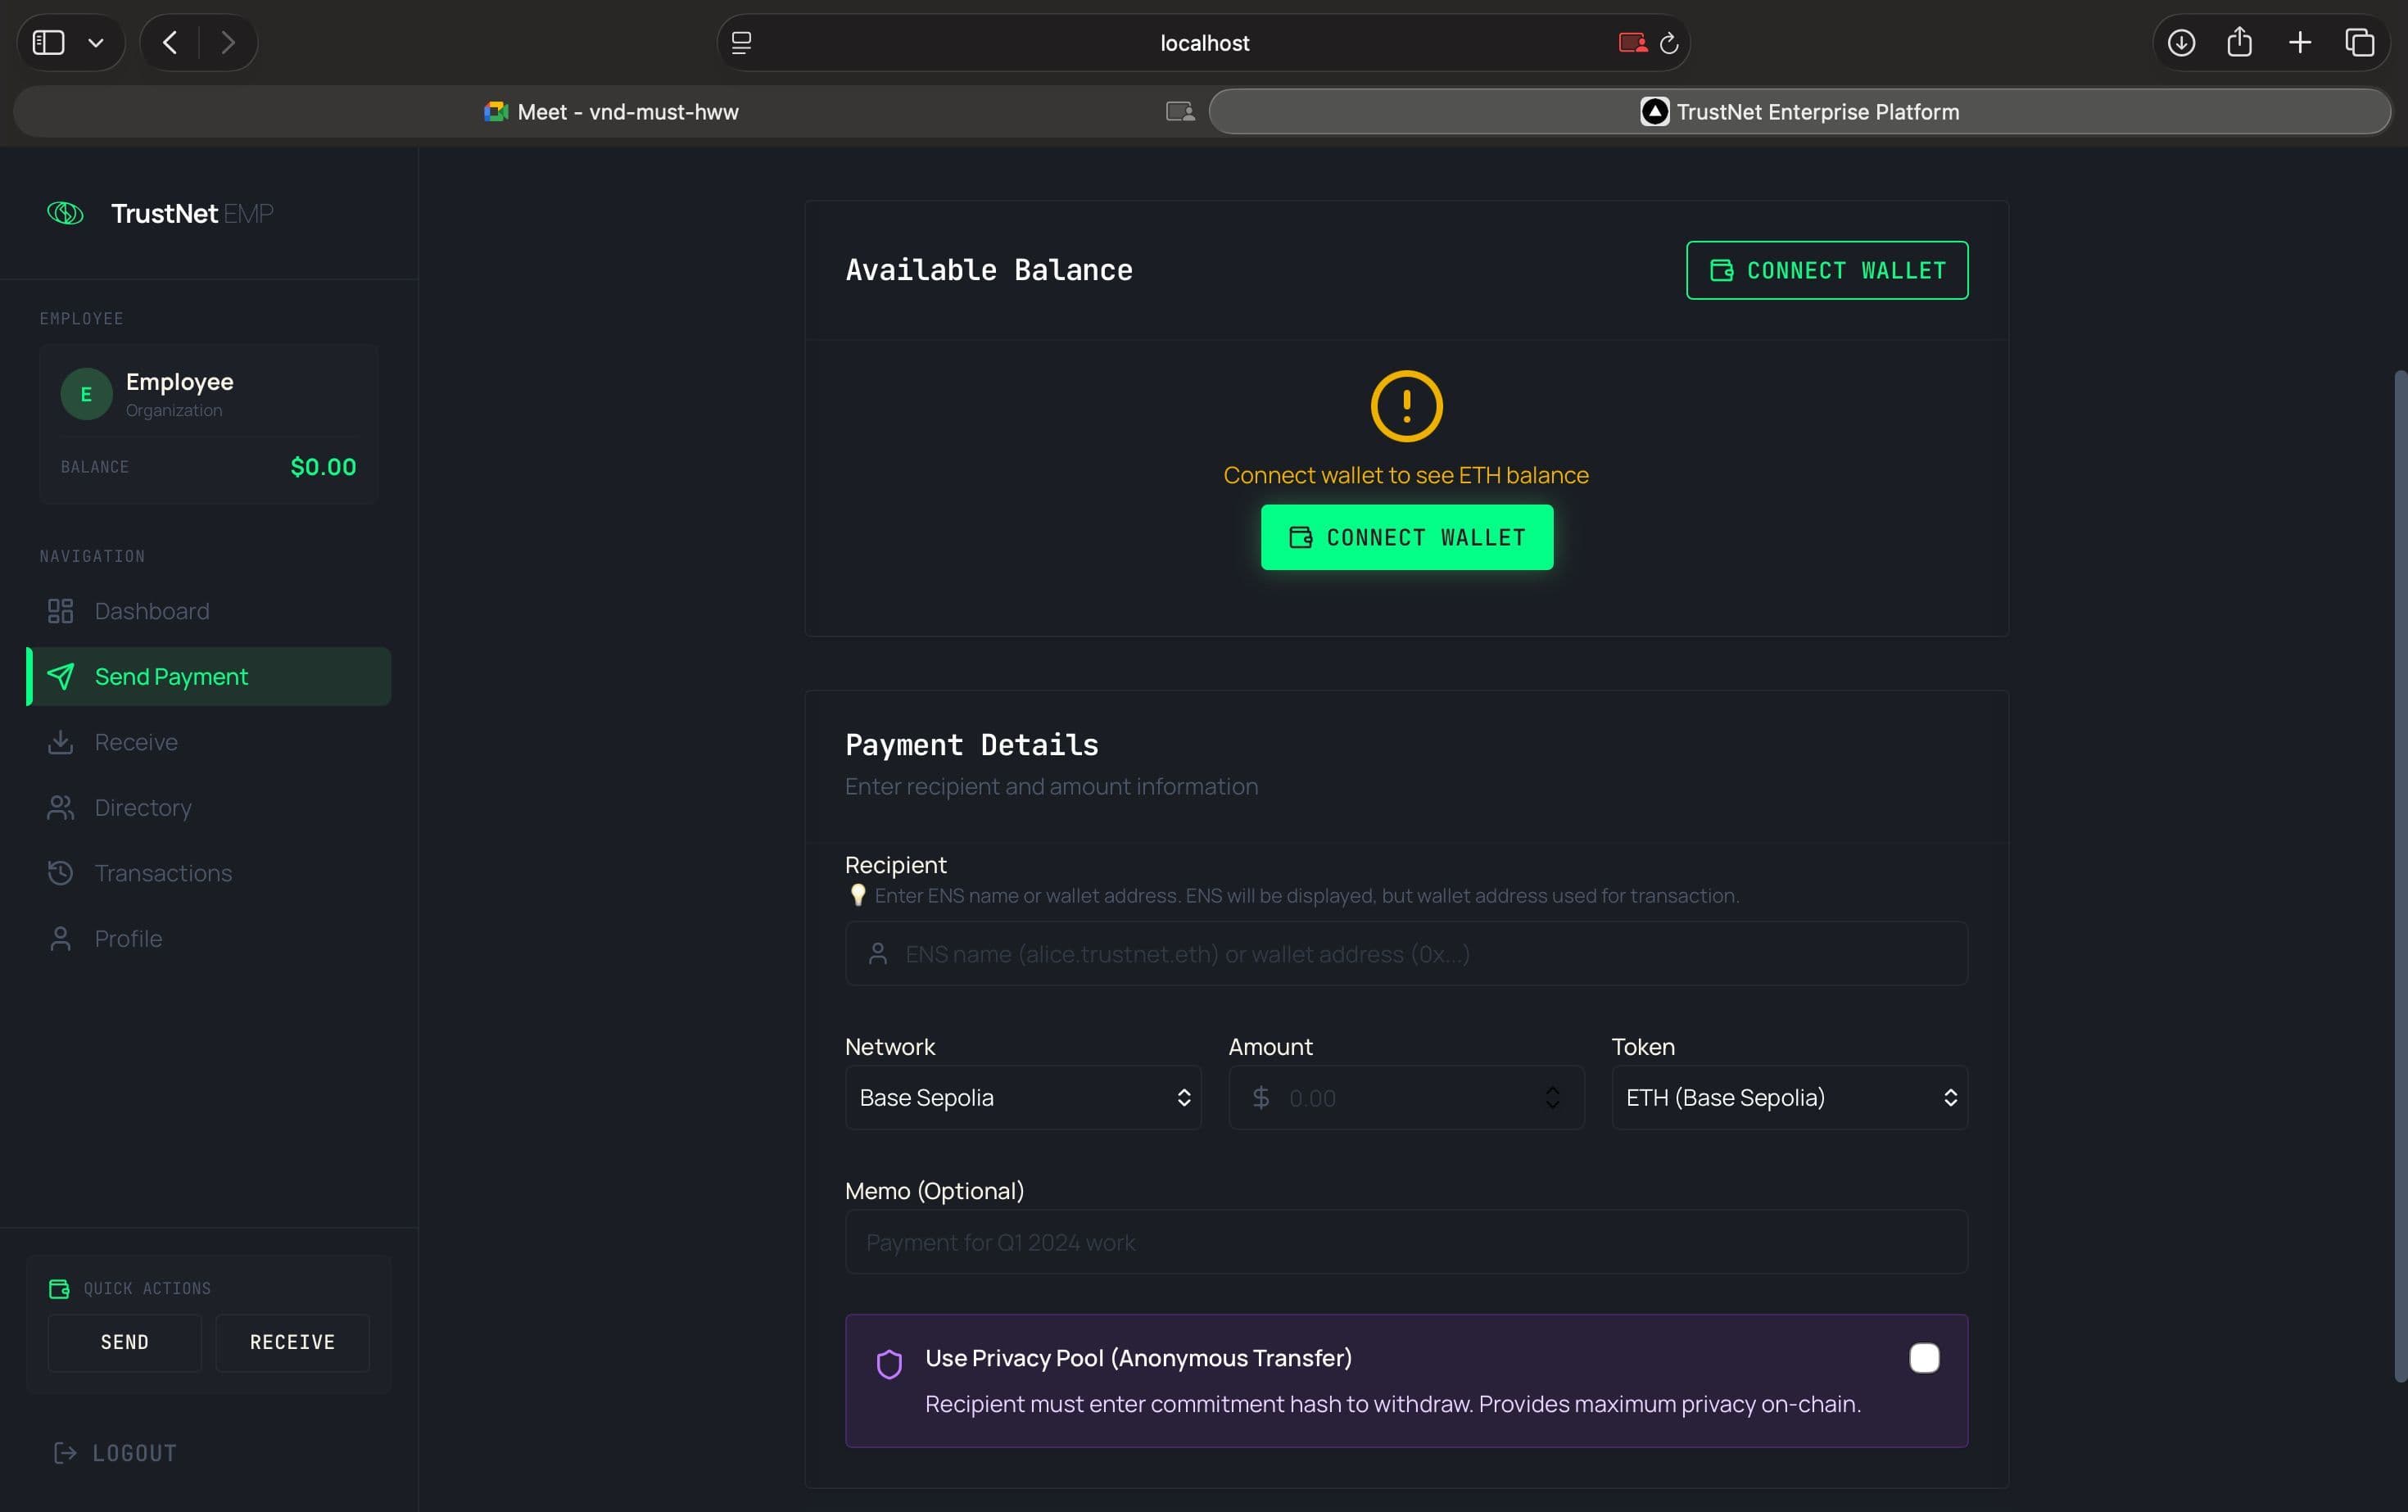This screenshot has height=1512, width=2408.
Task: Enable Use Privacy Pool anonymous transfer
Action: (1923, 1357)
